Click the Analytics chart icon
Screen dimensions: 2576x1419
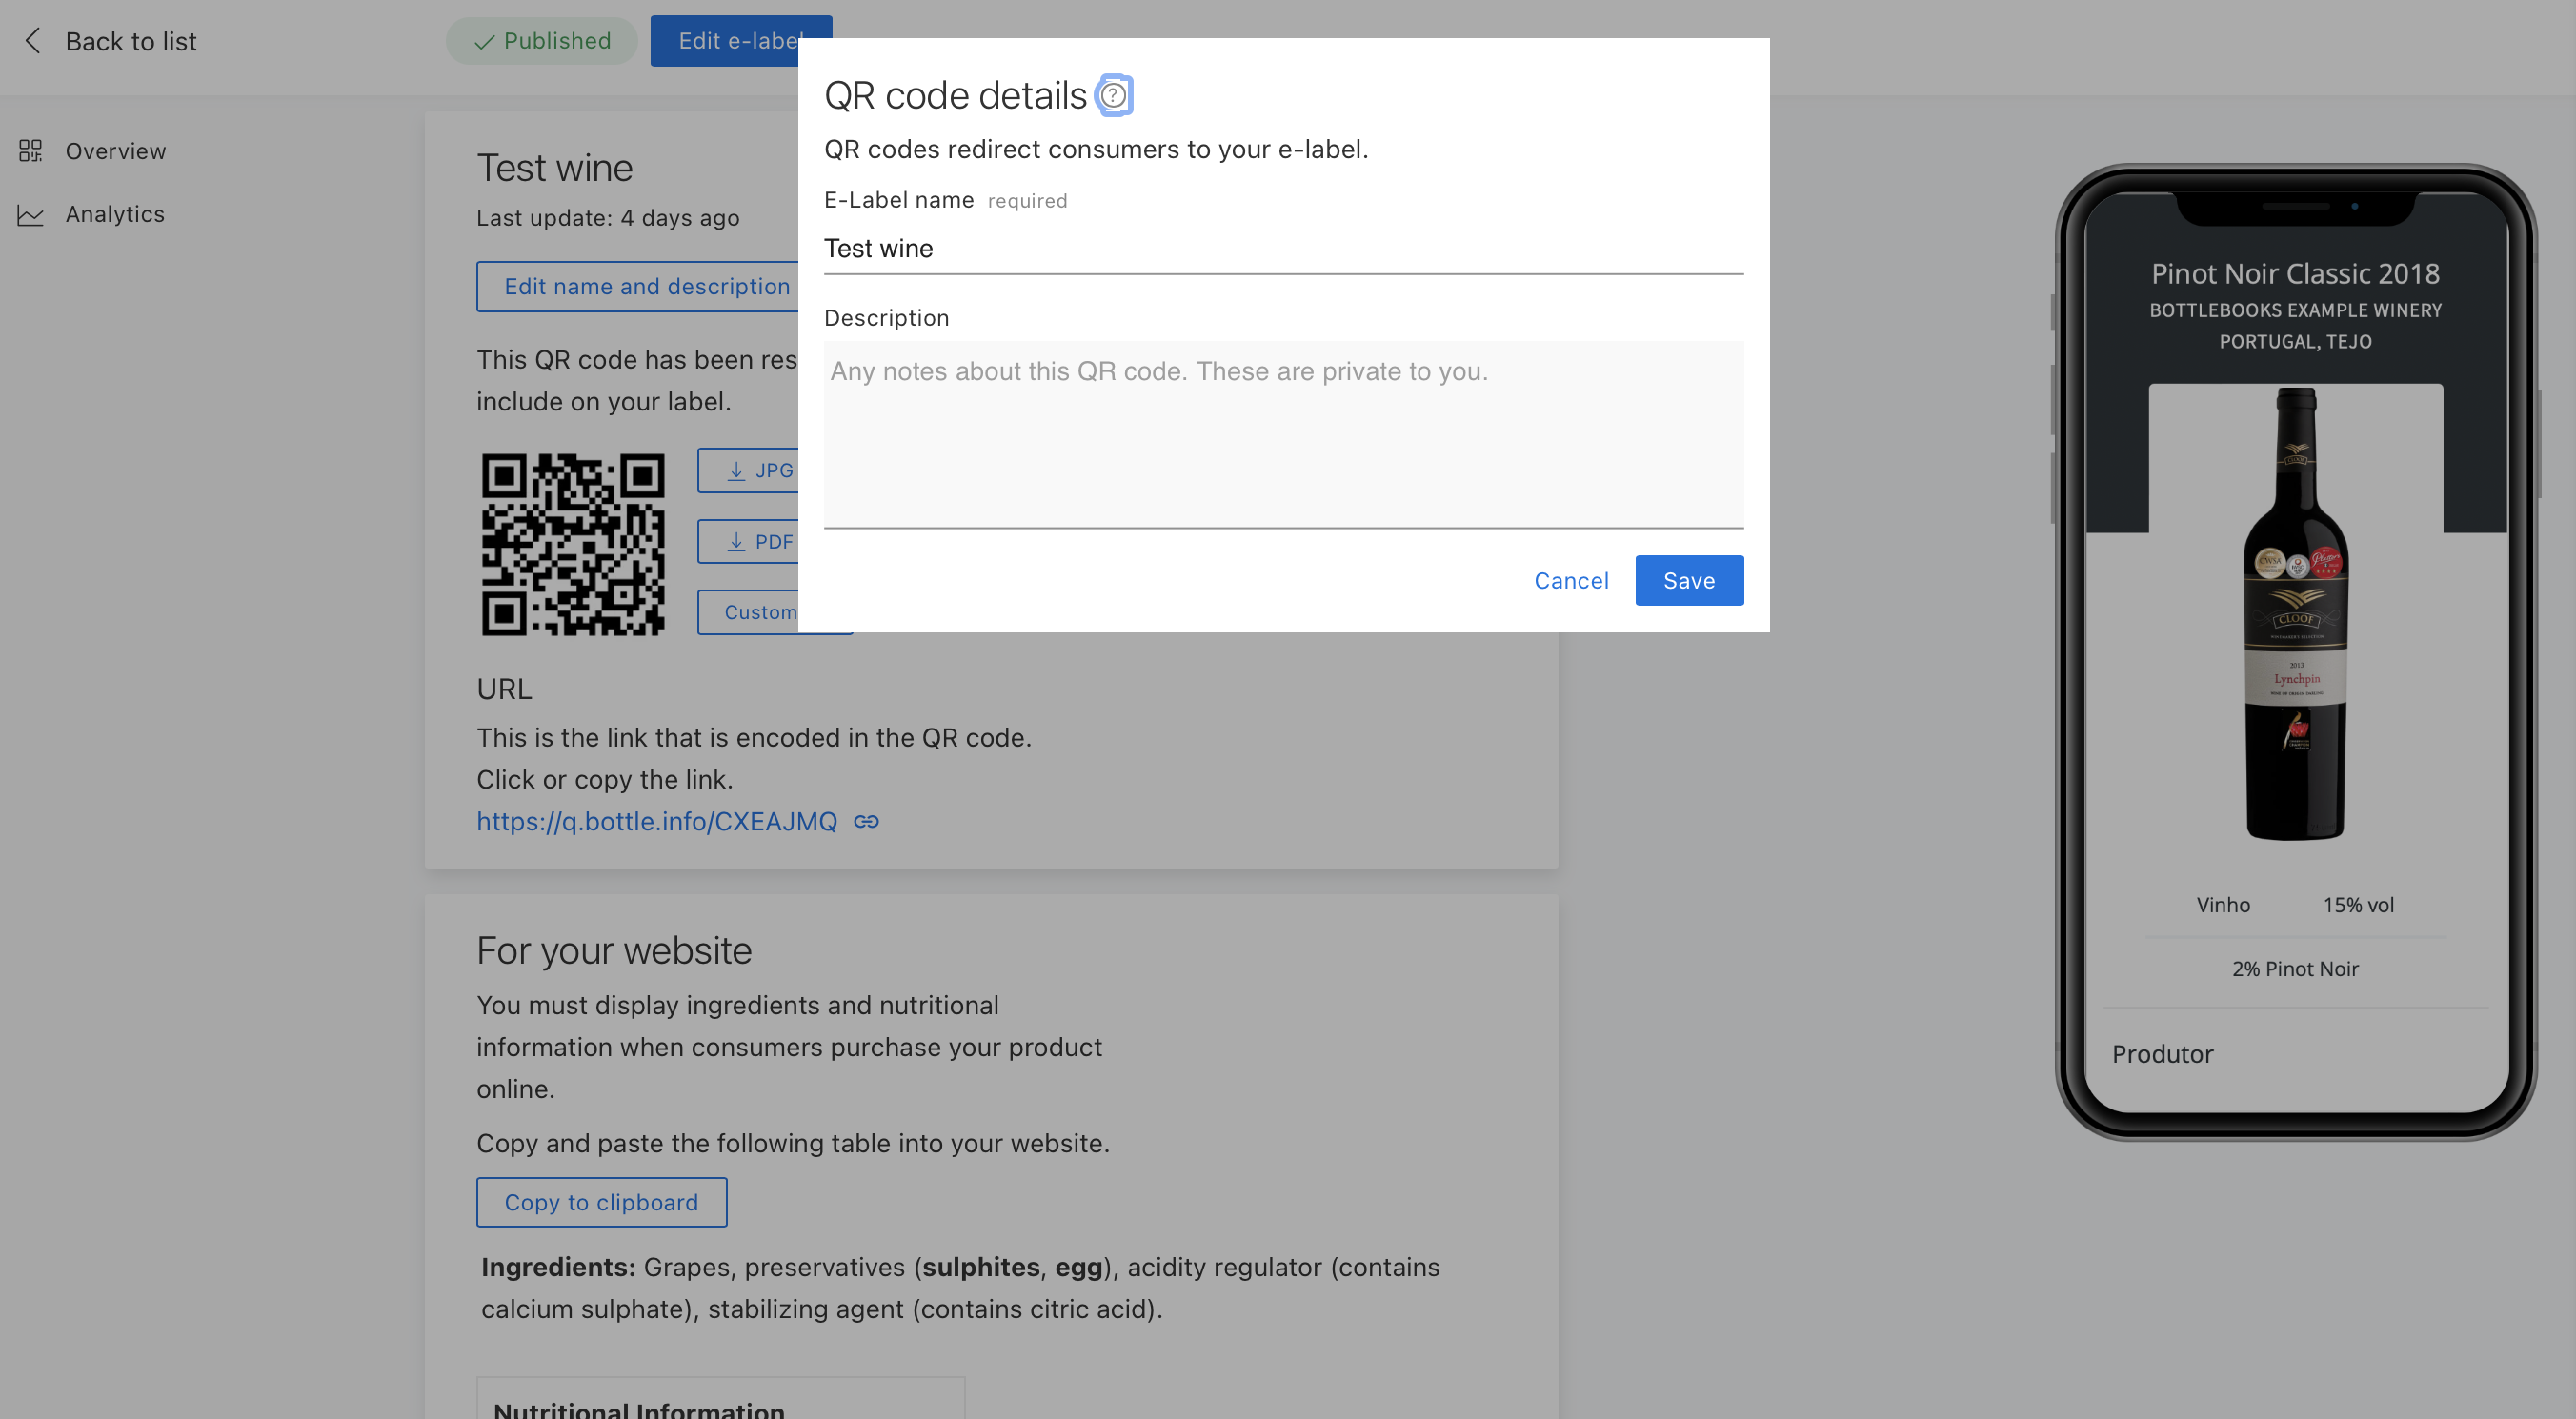click(x=30, y=214)
